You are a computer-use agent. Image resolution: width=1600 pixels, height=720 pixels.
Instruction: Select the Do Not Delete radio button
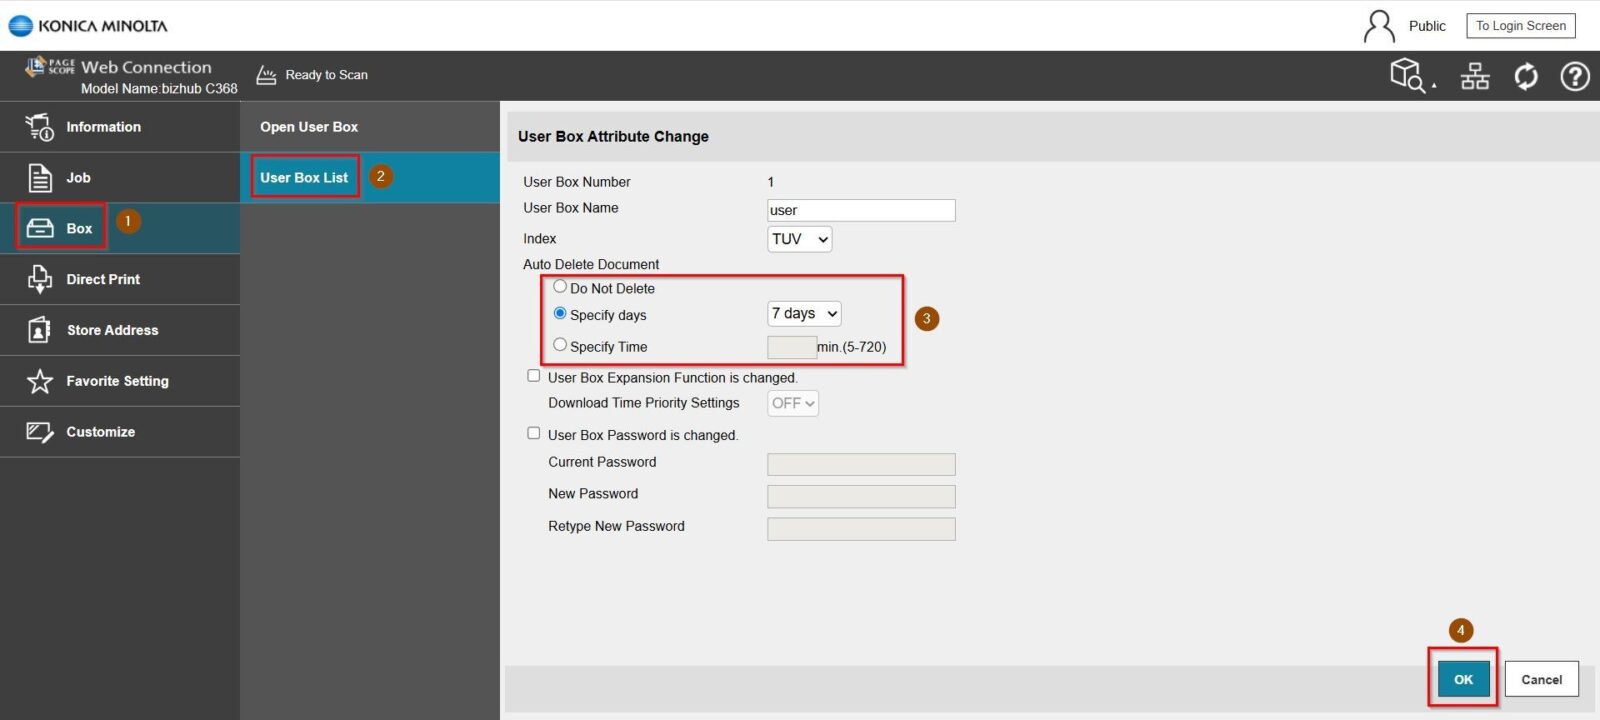point(560,287)
